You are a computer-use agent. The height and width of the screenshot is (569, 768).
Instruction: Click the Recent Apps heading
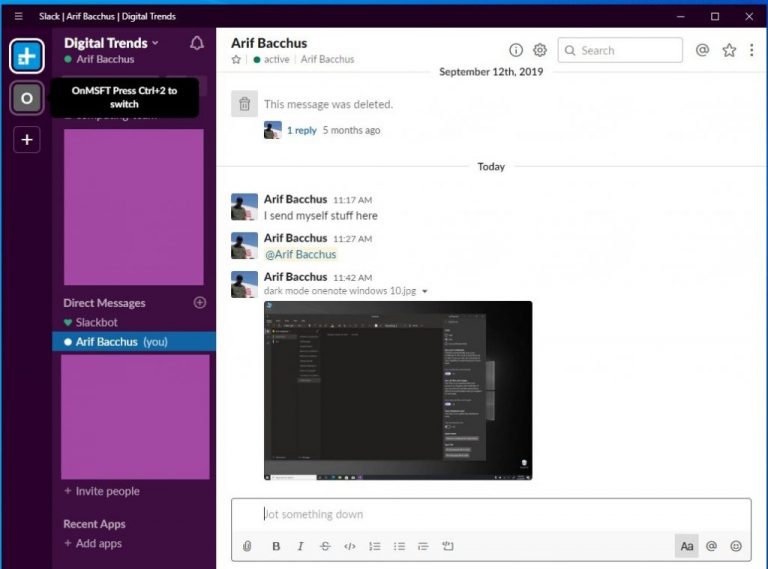point(95,524)
